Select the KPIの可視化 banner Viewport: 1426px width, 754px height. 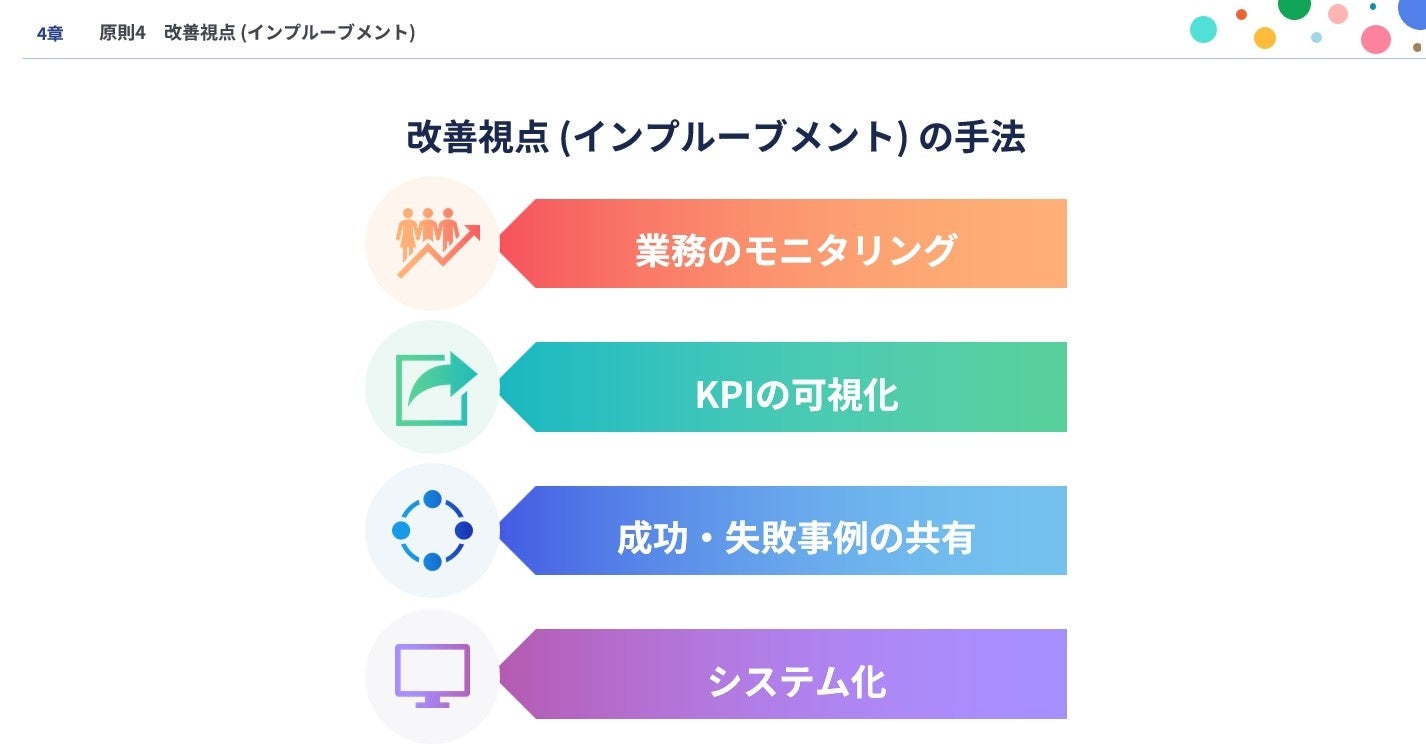tap(795, 394)
